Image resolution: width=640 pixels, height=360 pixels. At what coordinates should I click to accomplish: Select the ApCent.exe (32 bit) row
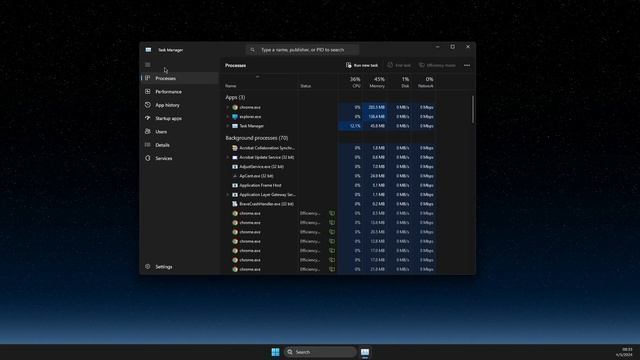330,176
